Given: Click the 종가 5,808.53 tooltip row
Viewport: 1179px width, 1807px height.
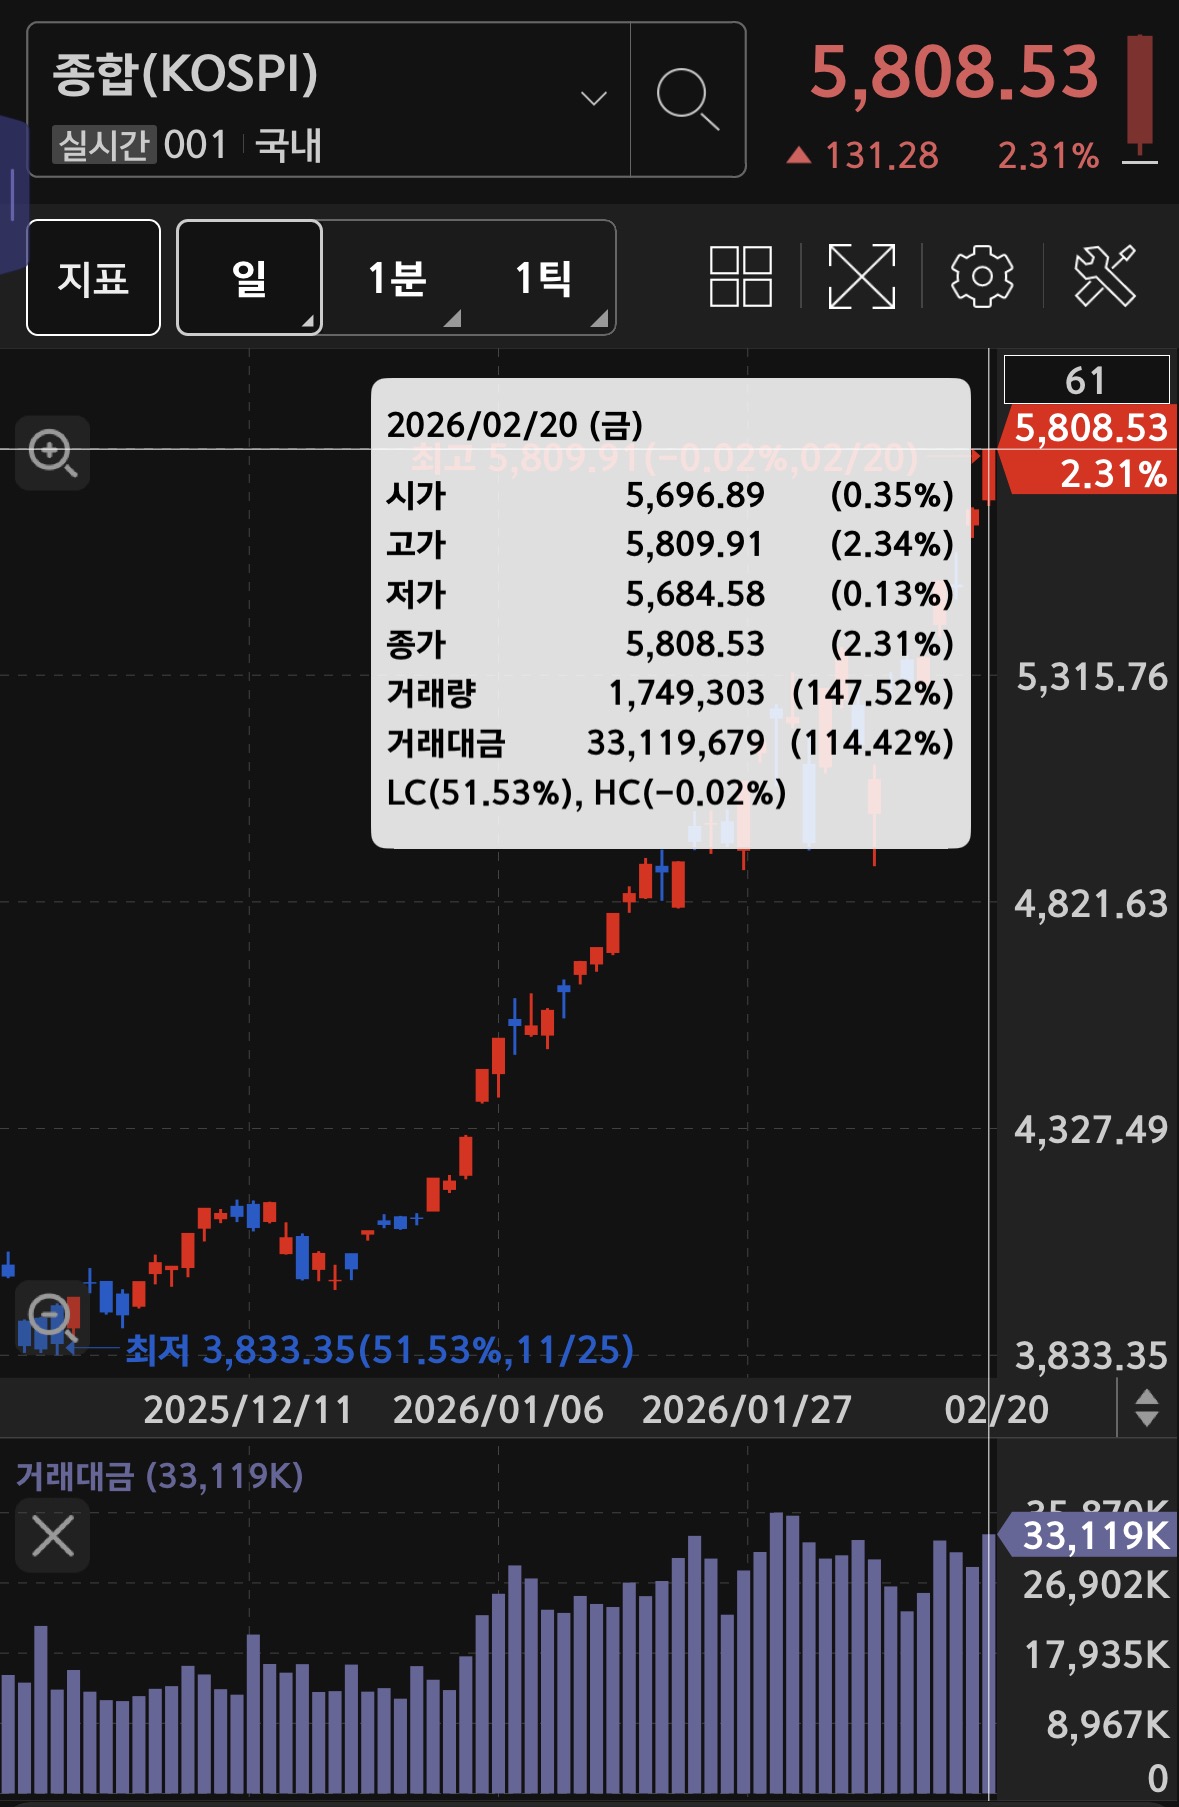Looking at the screenshot, I should pos(670,644).
